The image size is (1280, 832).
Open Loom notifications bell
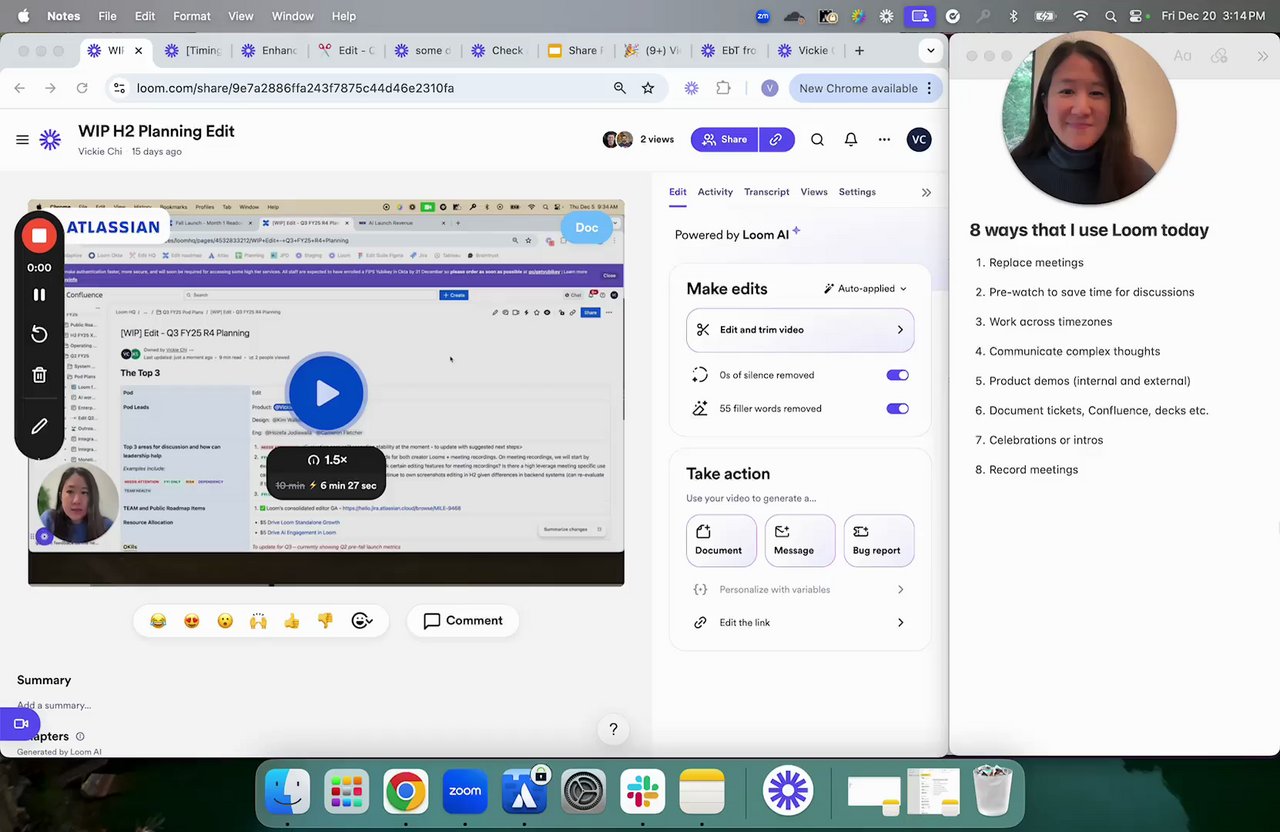tap(851, 140)
